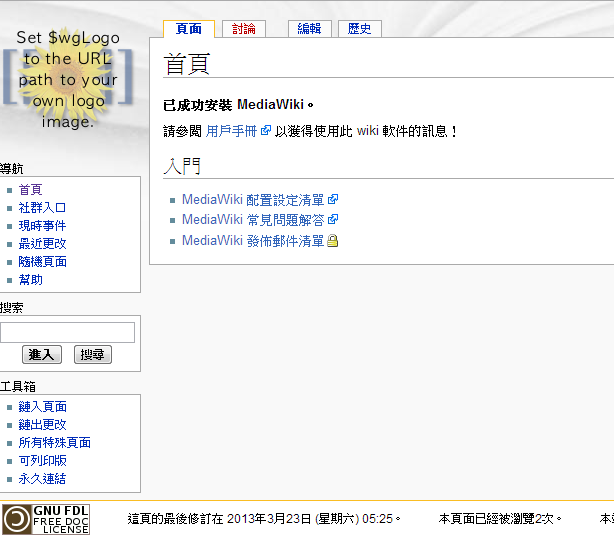This screenshot has height=540, width=614.
Task: Open MediaWiki 常見問題解答 link
Action: (253, 220)
